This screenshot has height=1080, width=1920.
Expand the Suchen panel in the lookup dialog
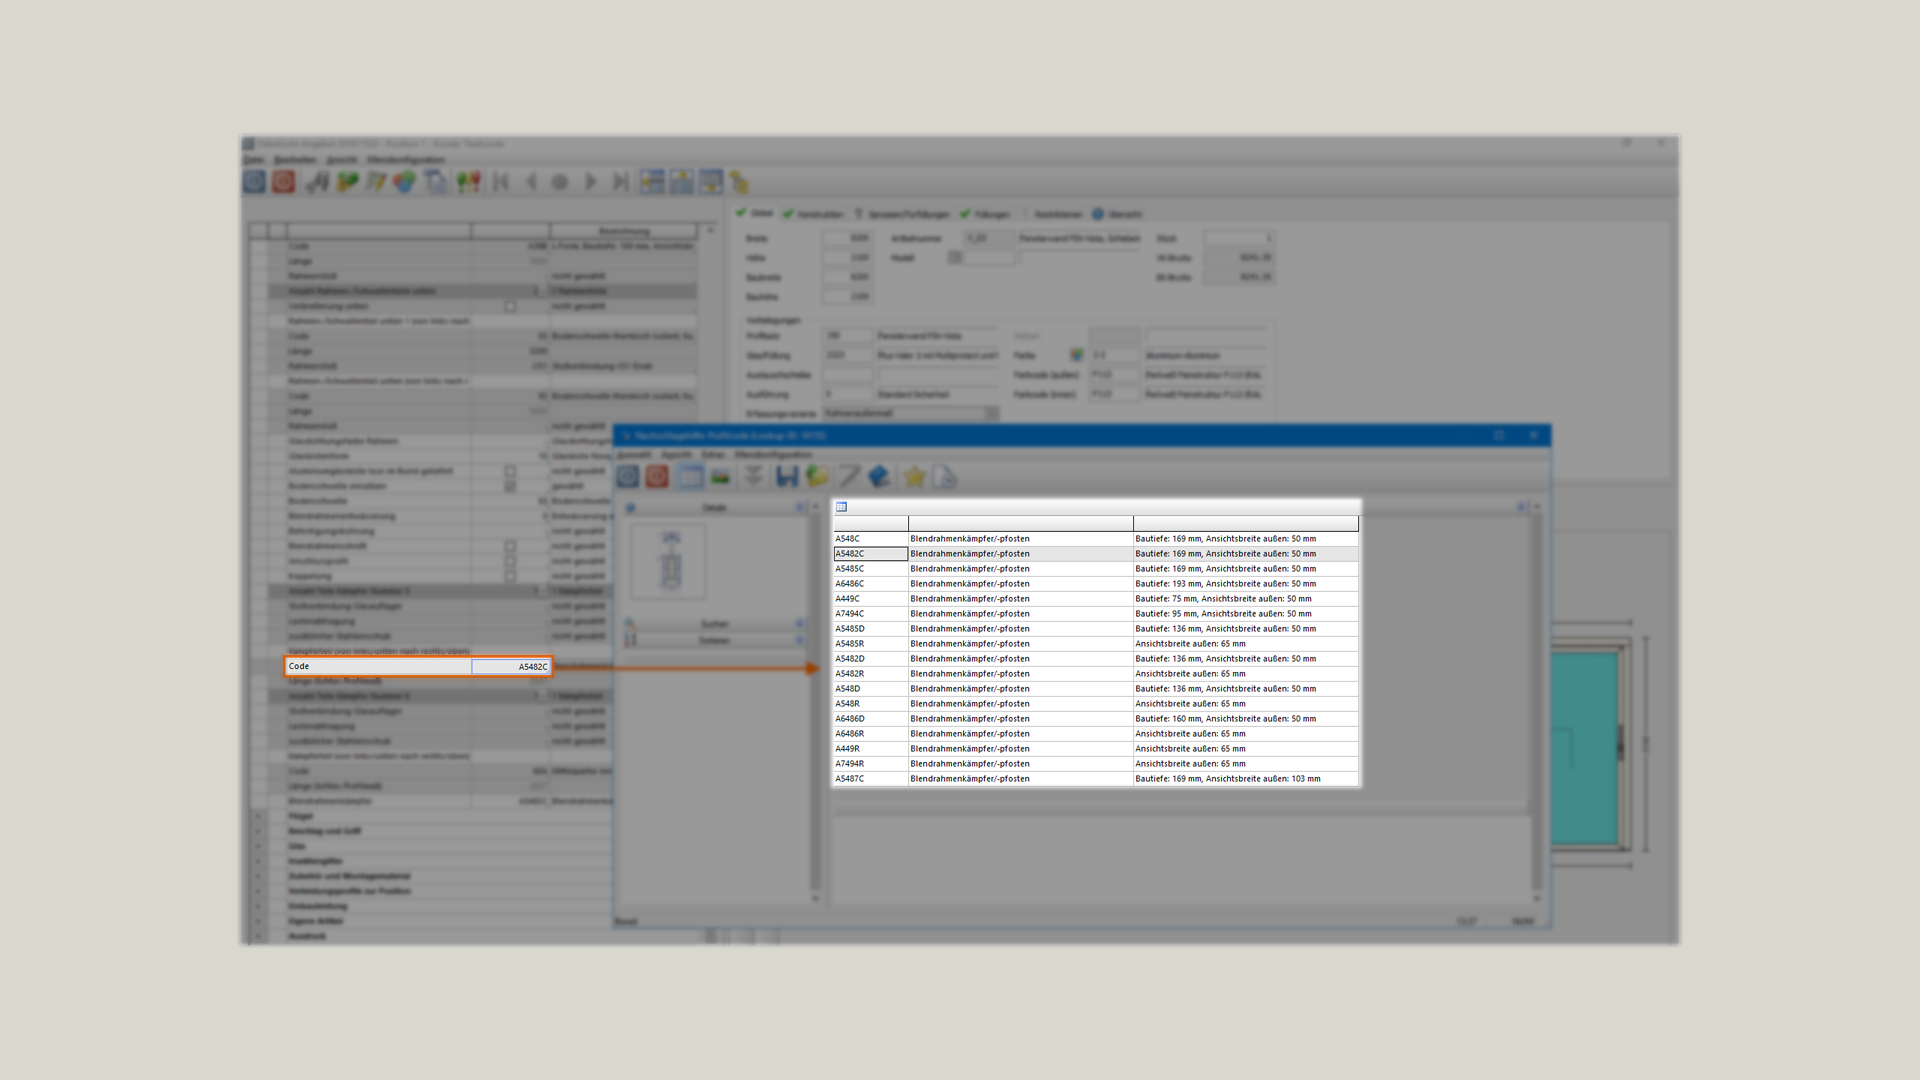tap(799, 624)
